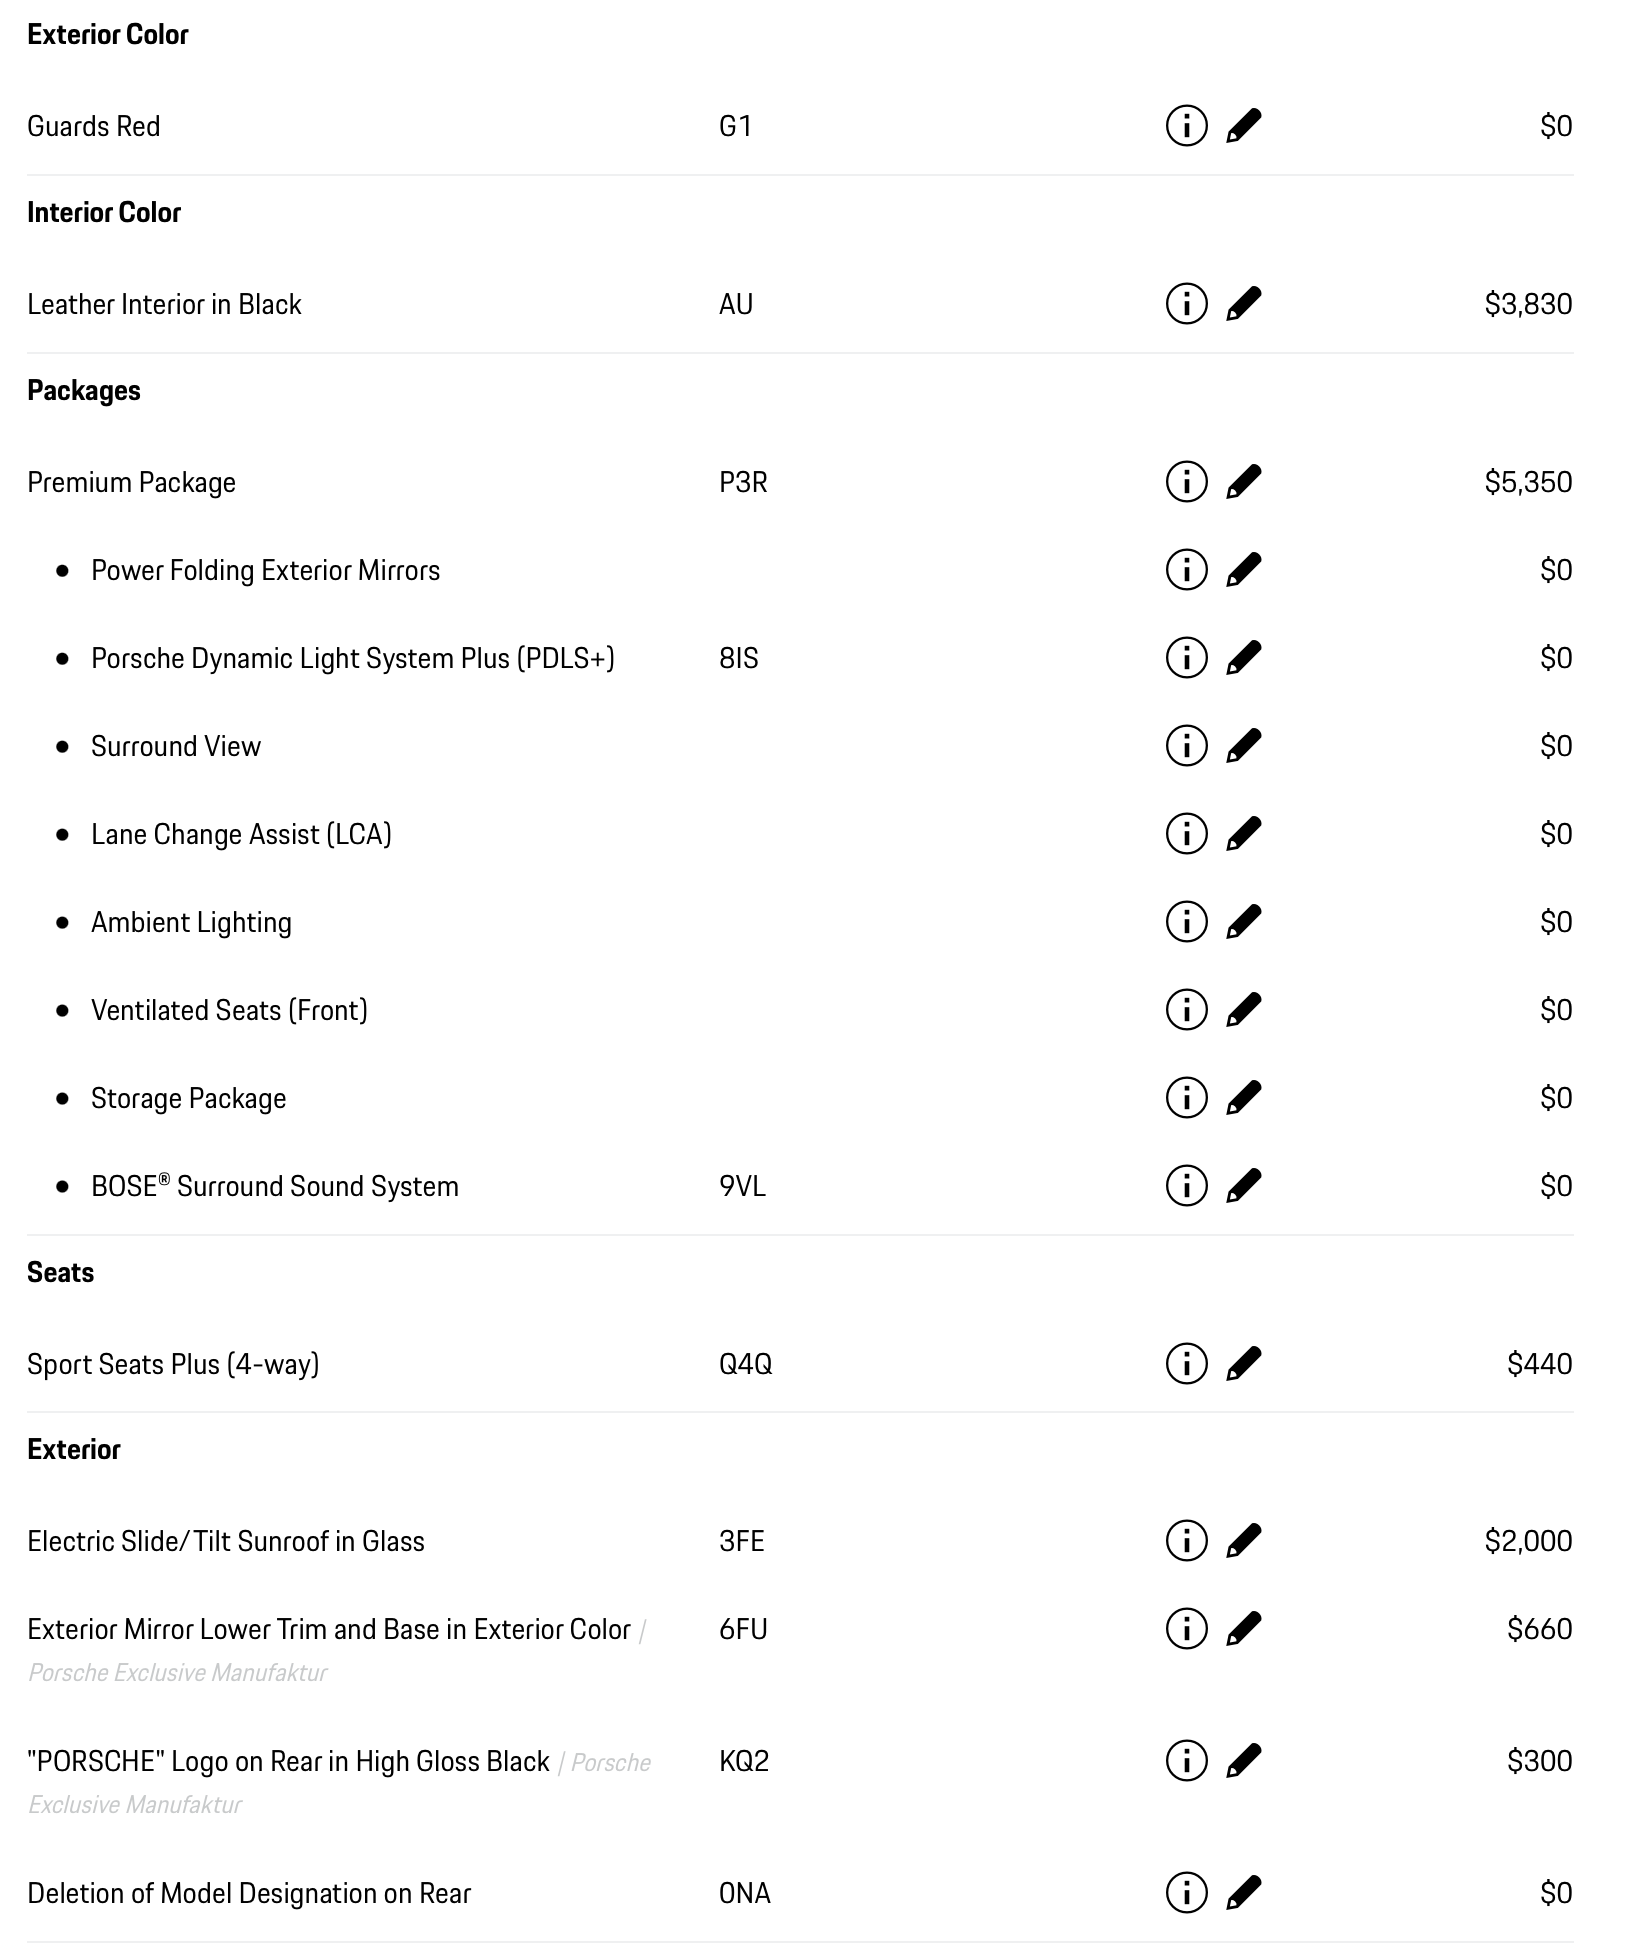Show info for Leather Interior in Black
This screenshot has height=1952, width=1644.
pyautogui.click(x=1186, y=304)
